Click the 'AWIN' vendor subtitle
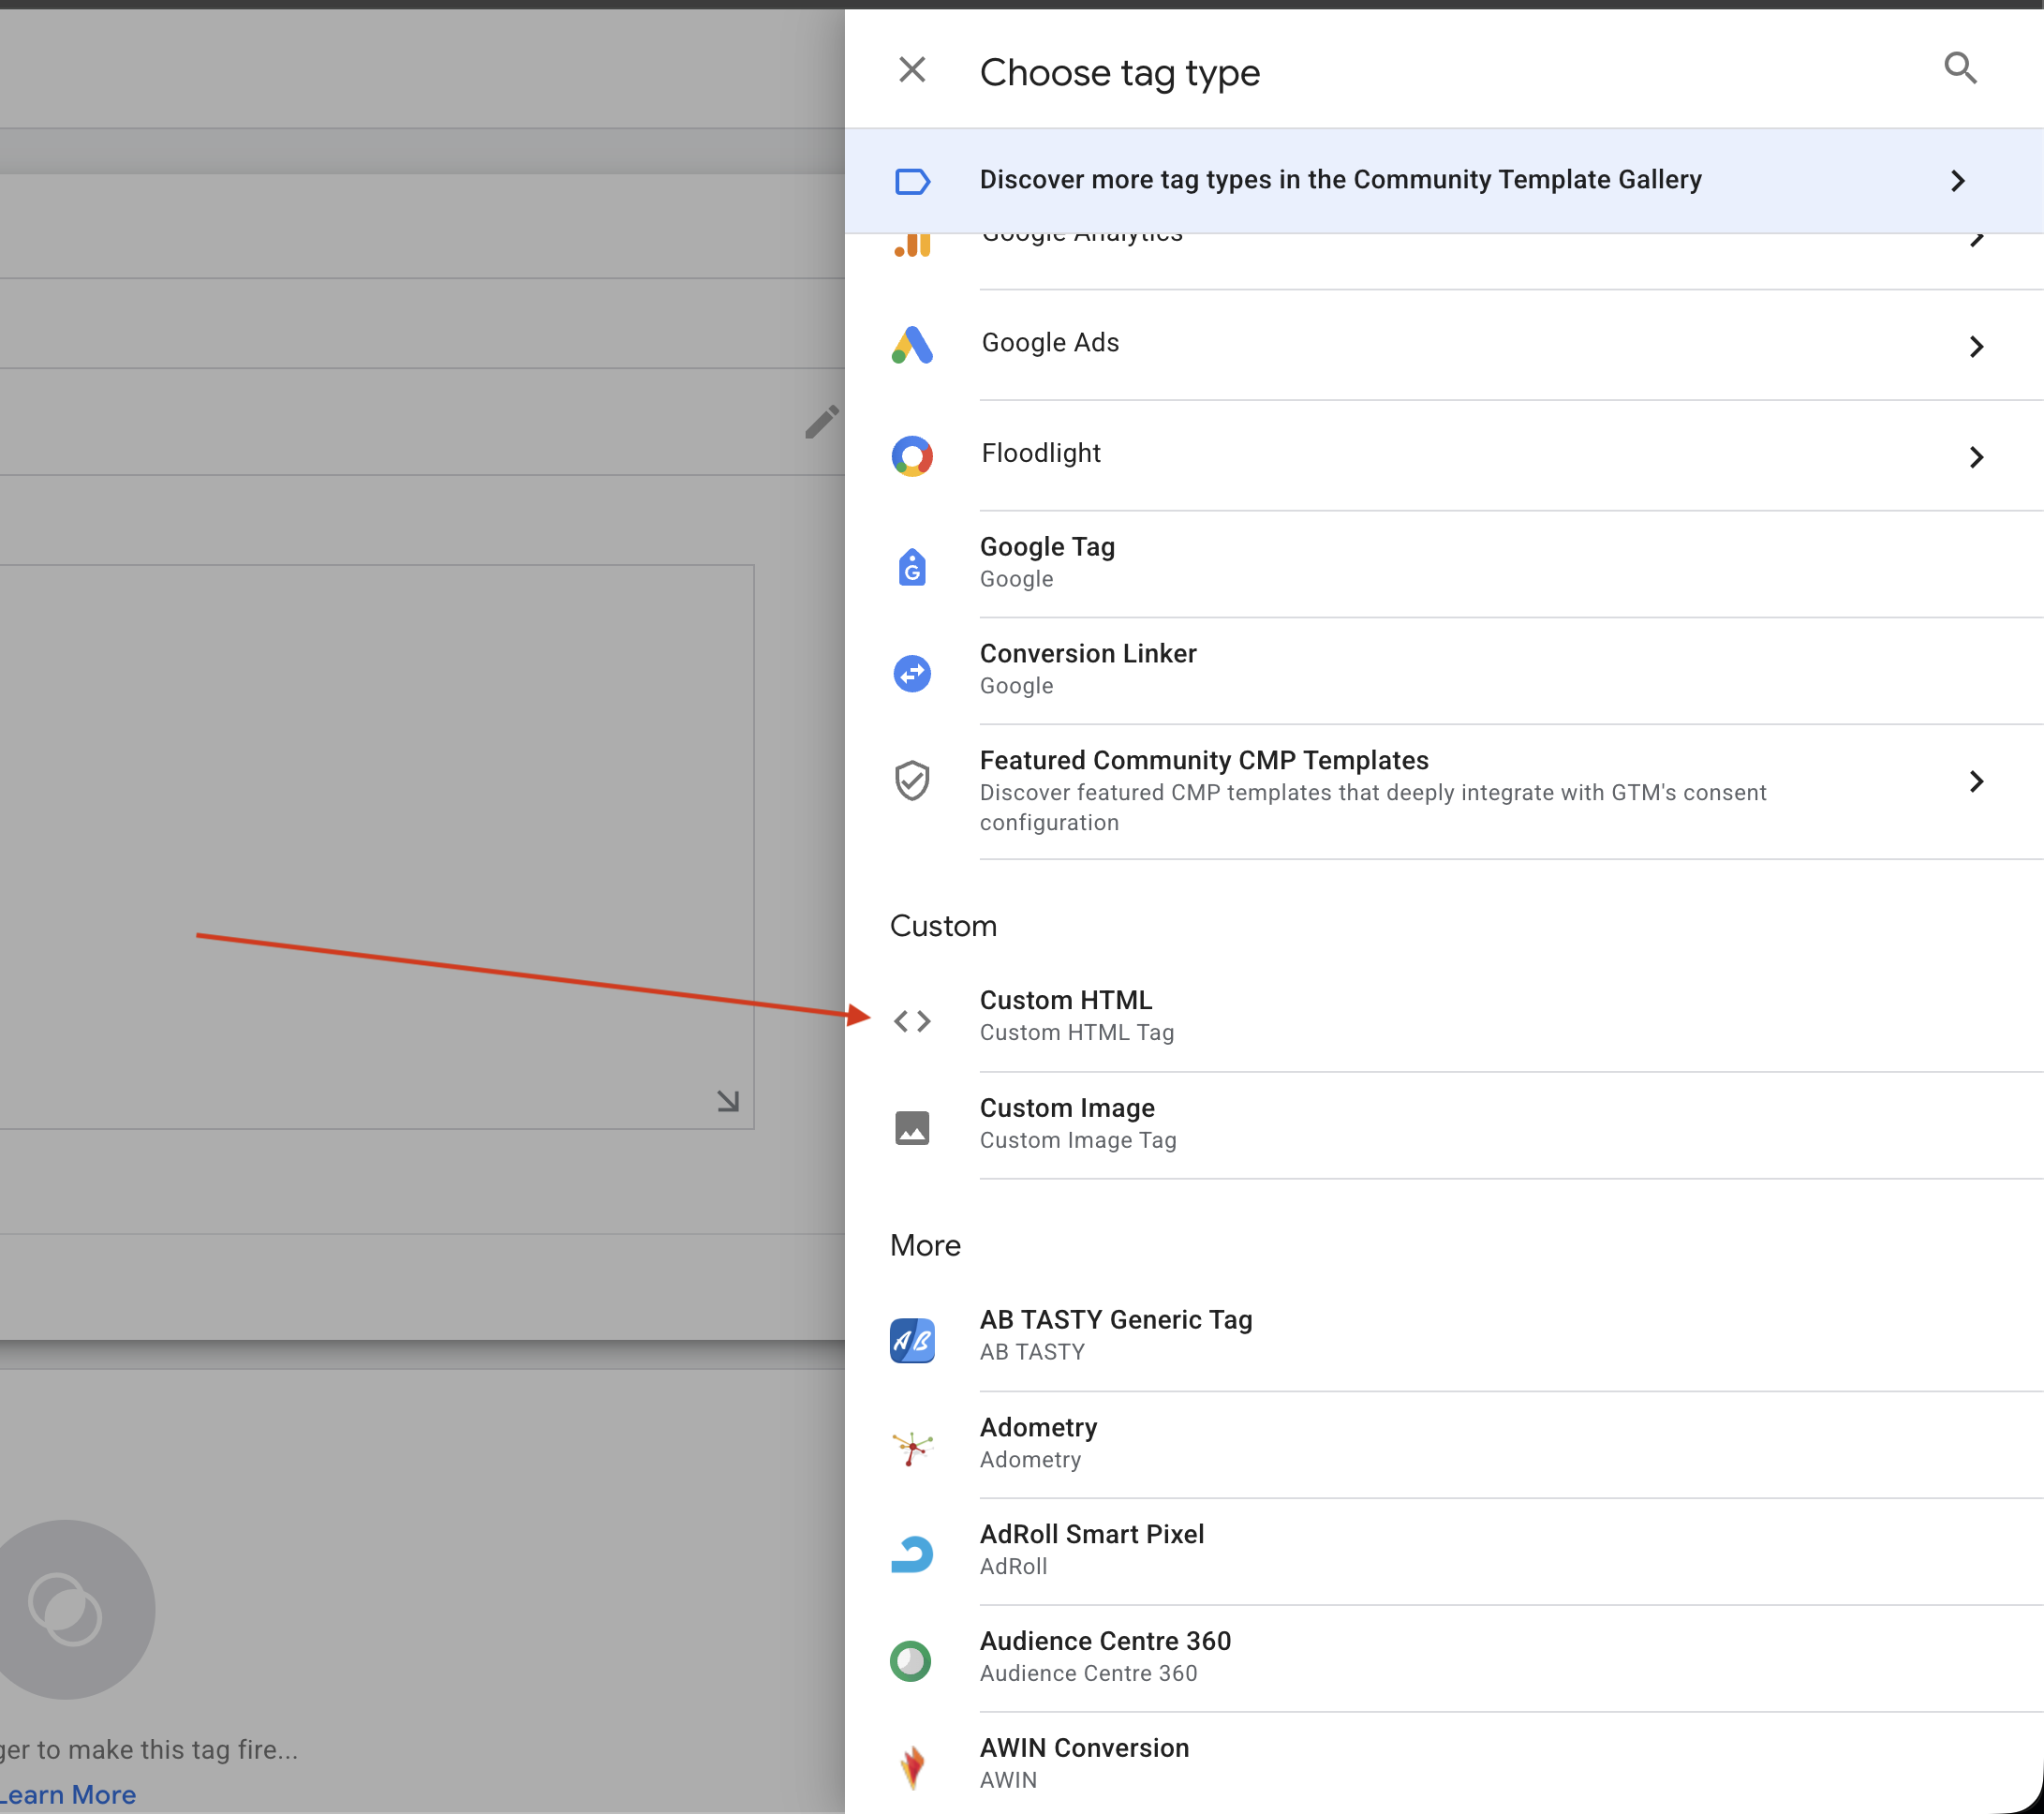The height and width of the screenshot is (1814, 2044). click(x=1008, y=1780)
